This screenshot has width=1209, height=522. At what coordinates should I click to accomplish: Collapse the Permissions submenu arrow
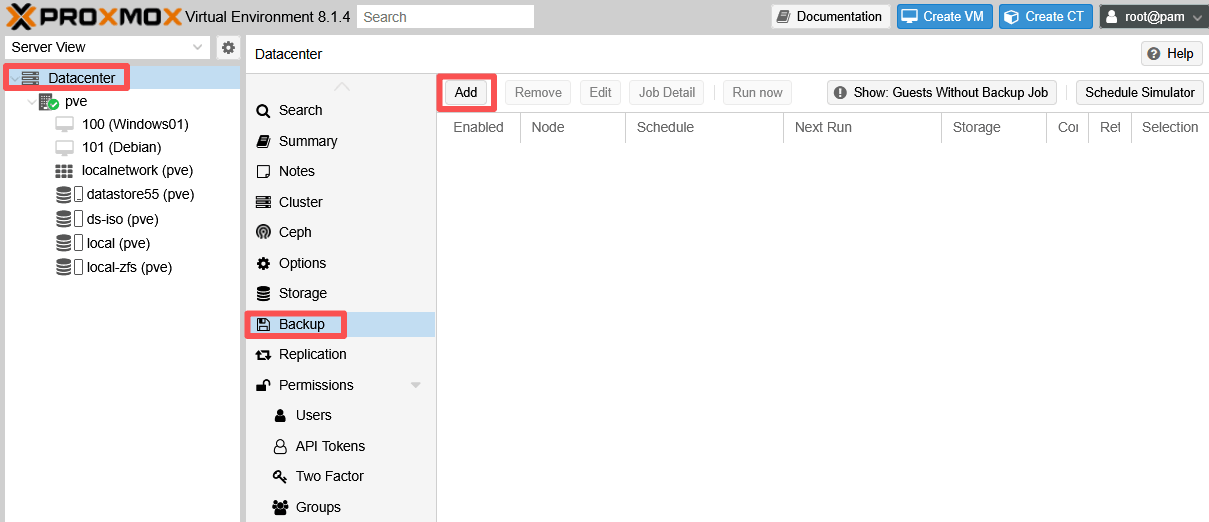(x=416, y=385)
